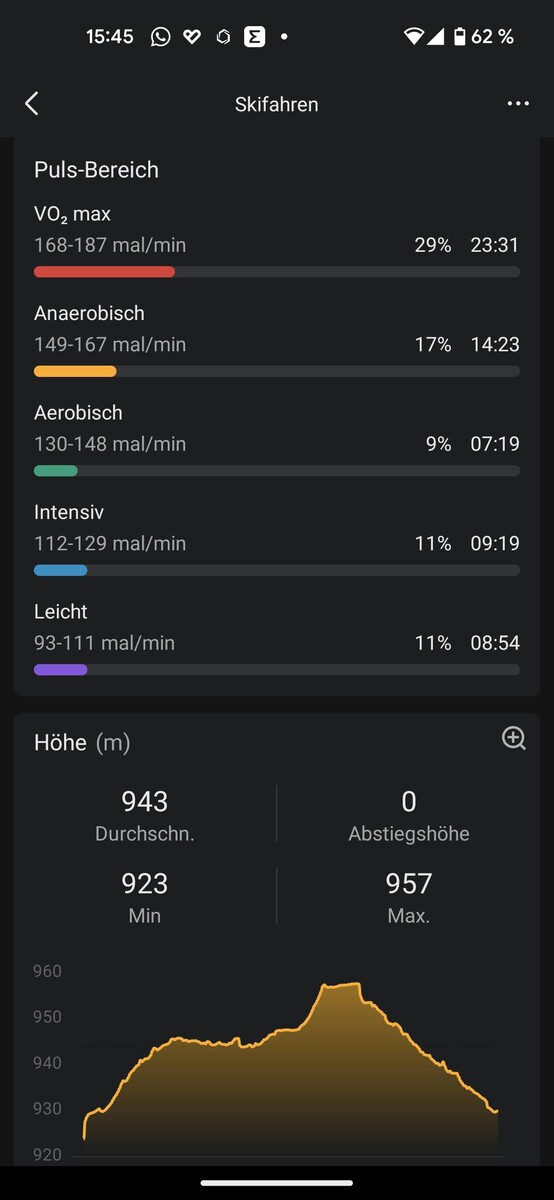Tap the Skifahren page title
554x1200 pixels.
coord(277,104)
